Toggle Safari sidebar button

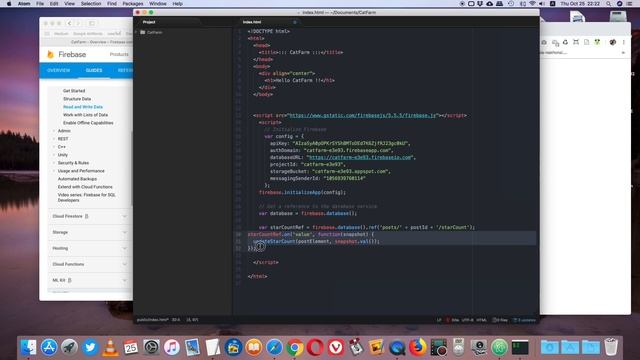pyautogui.click(x=92, y=23)
